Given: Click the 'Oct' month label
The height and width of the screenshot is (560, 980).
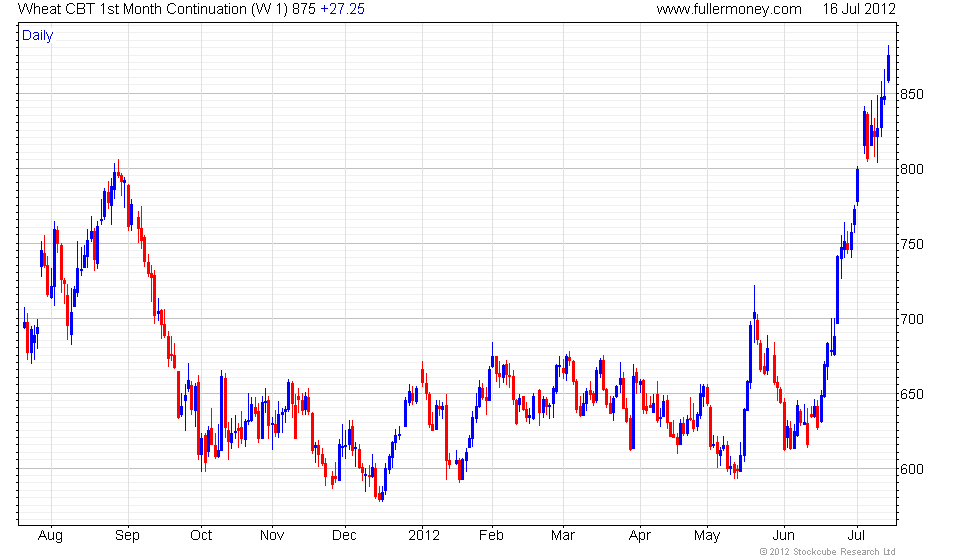Looking at the screenshot, I should pyautogui.click(x=201, y=536).
